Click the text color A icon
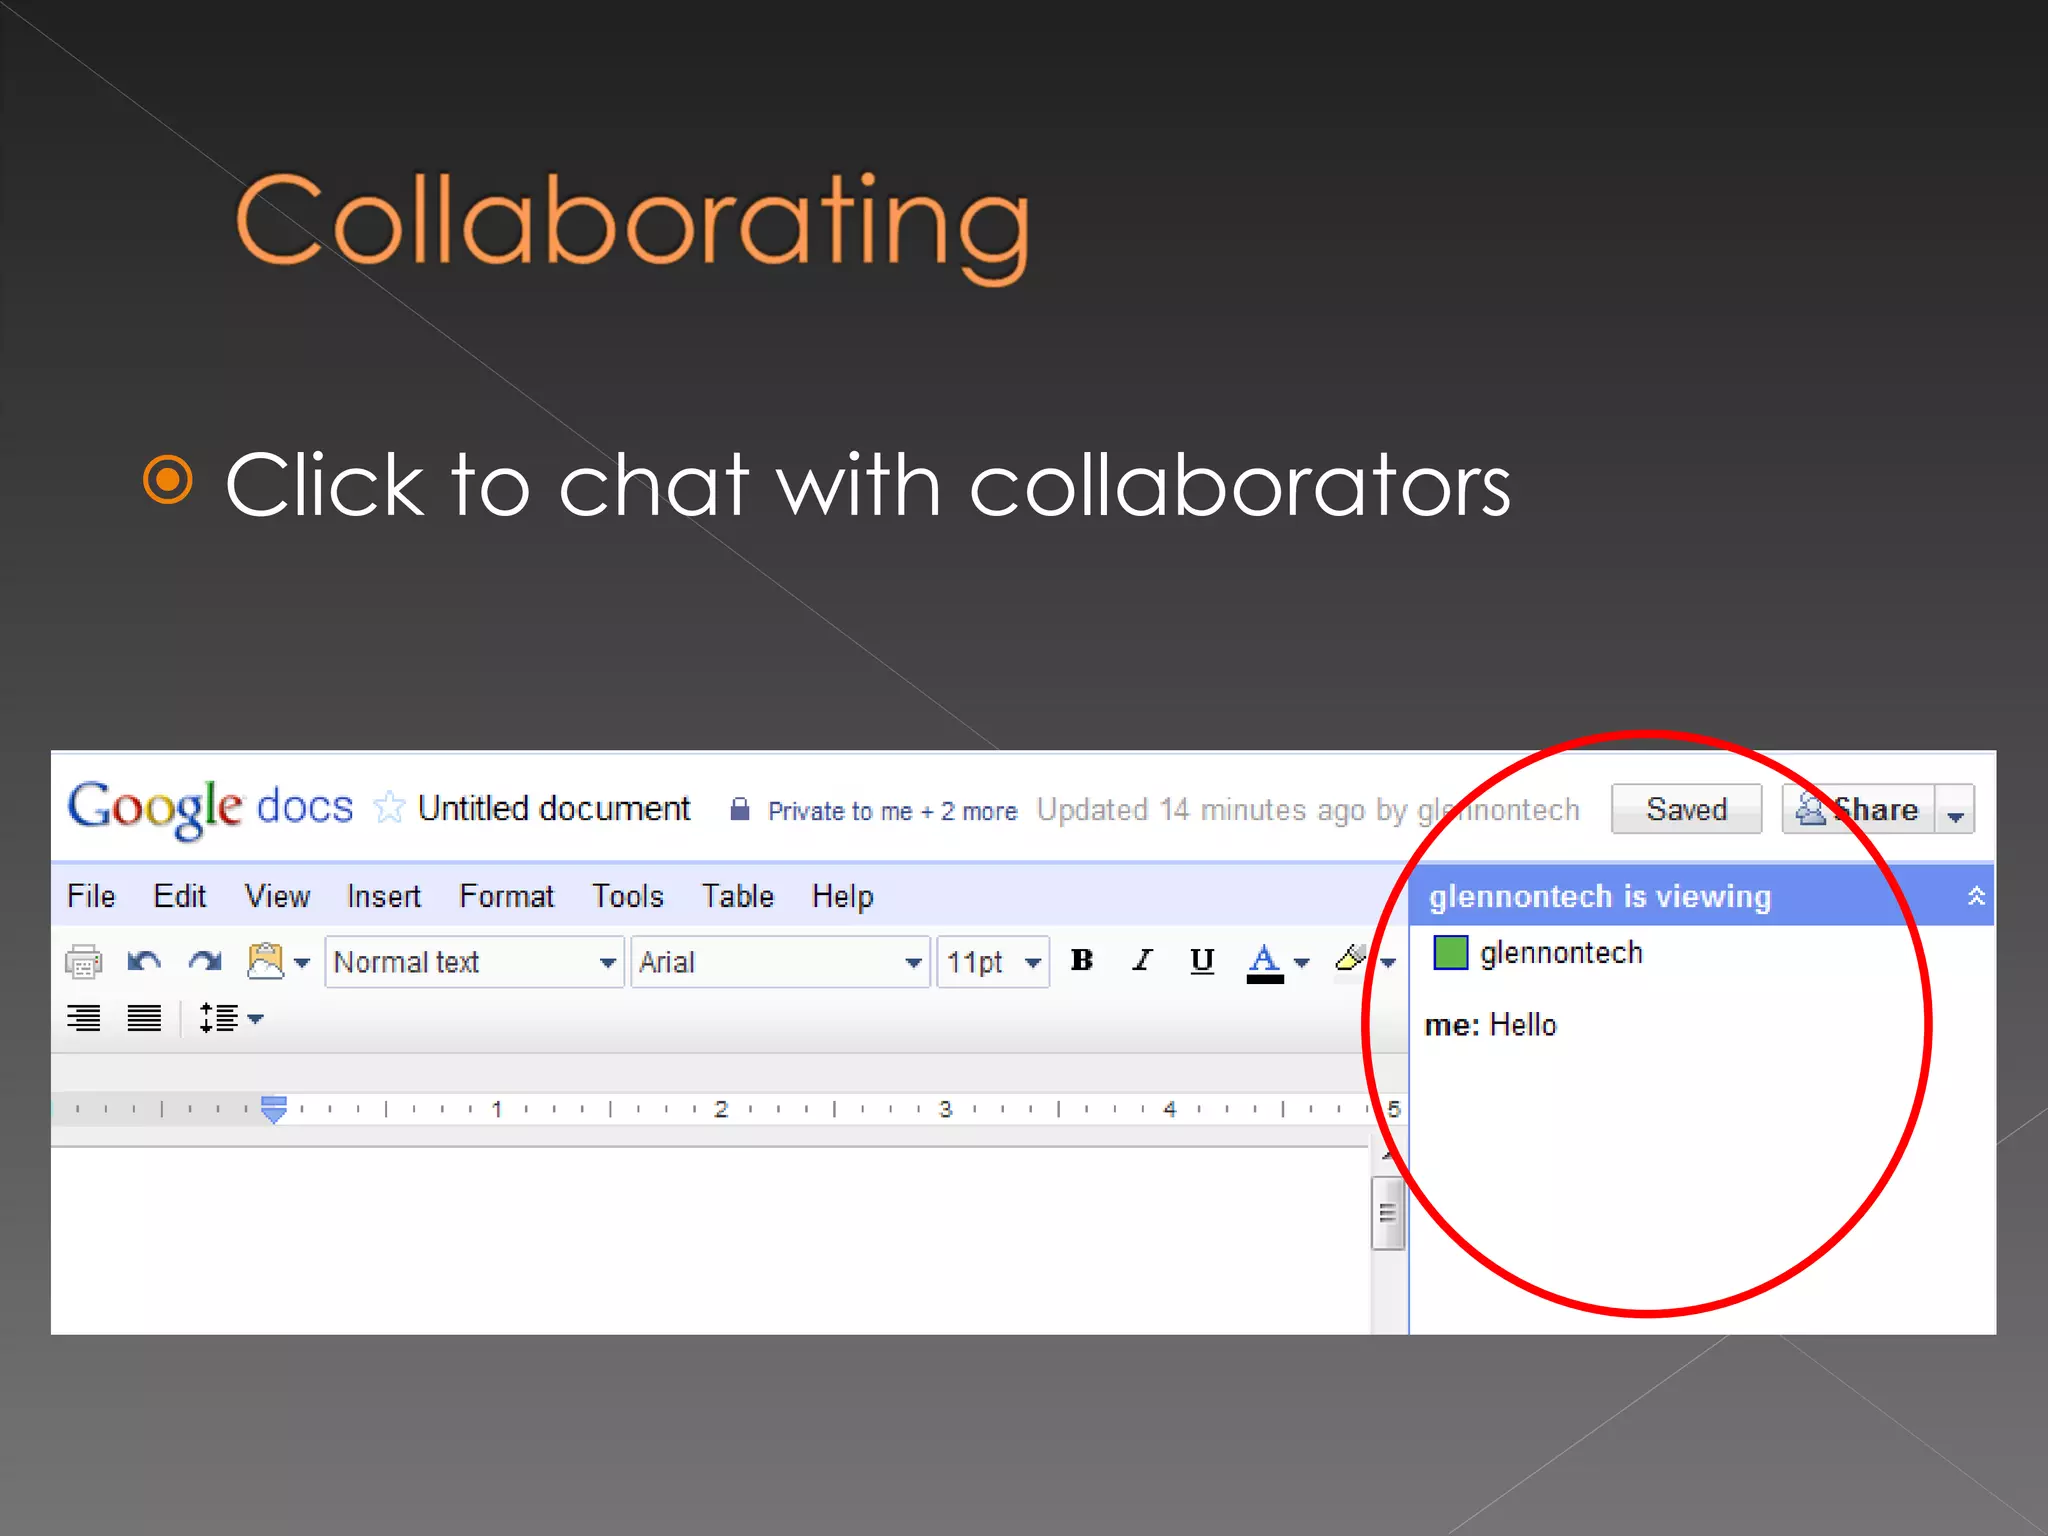The width and height of the screenshot is (2048, 1536). pos(1265,963)
